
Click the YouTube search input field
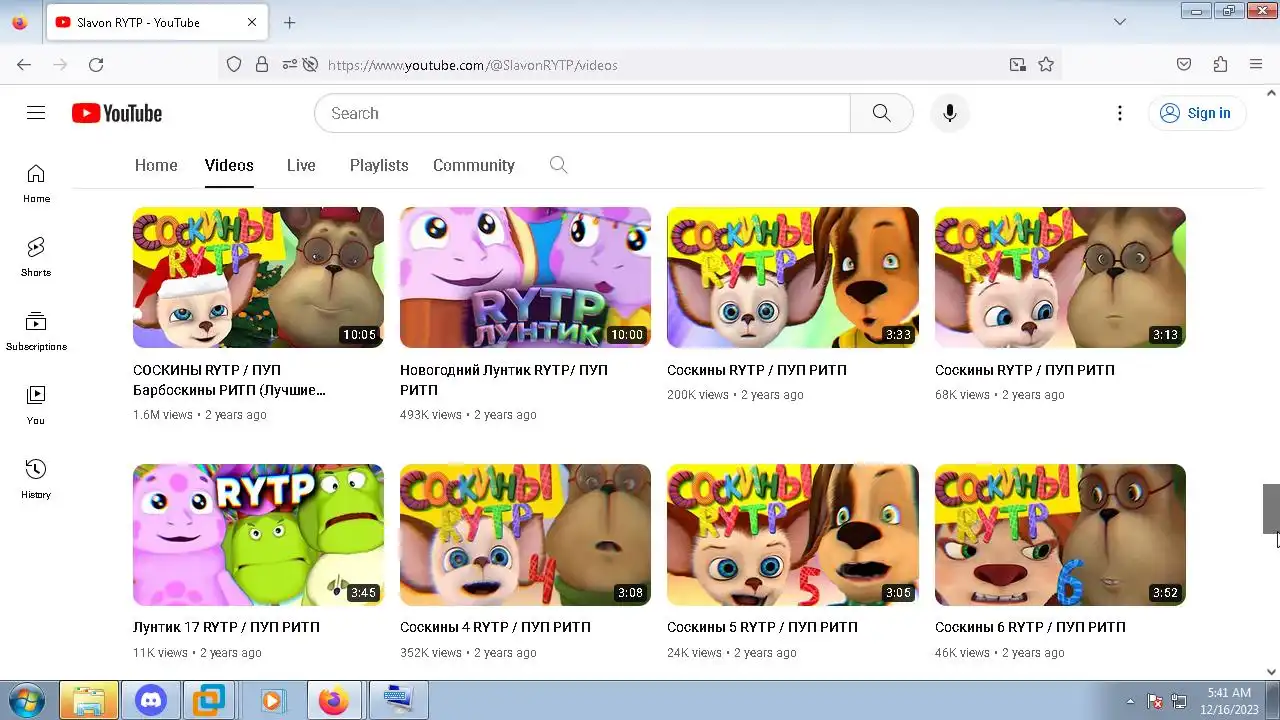coord(582,113)
